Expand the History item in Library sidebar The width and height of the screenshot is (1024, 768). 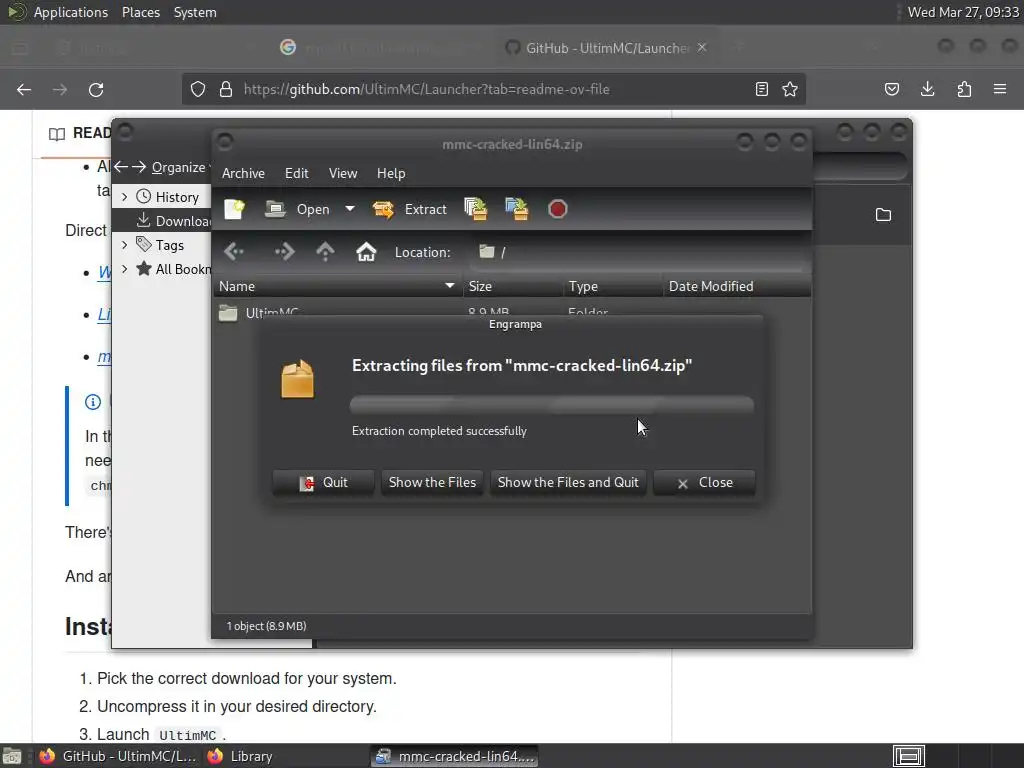tap(124, 197)
